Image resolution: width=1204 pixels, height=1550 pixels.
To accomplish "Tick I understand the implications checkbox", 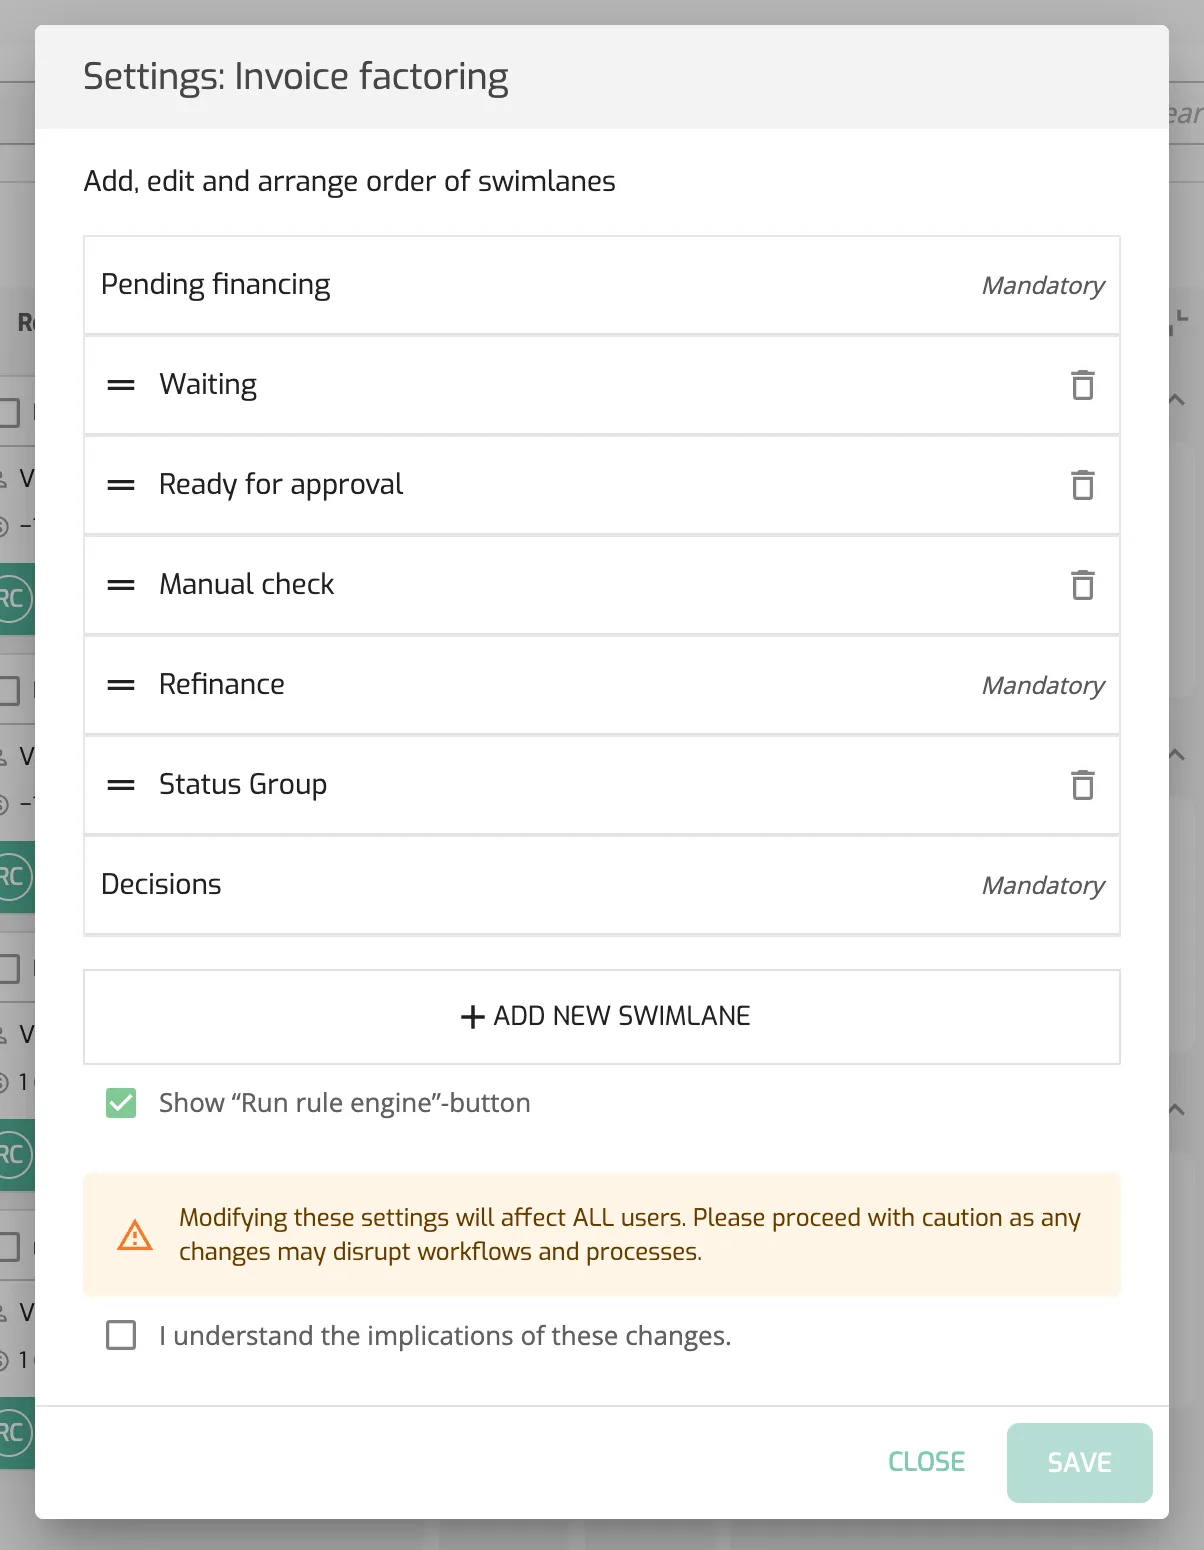I will pyautogui.click(x=121, y=1335).
